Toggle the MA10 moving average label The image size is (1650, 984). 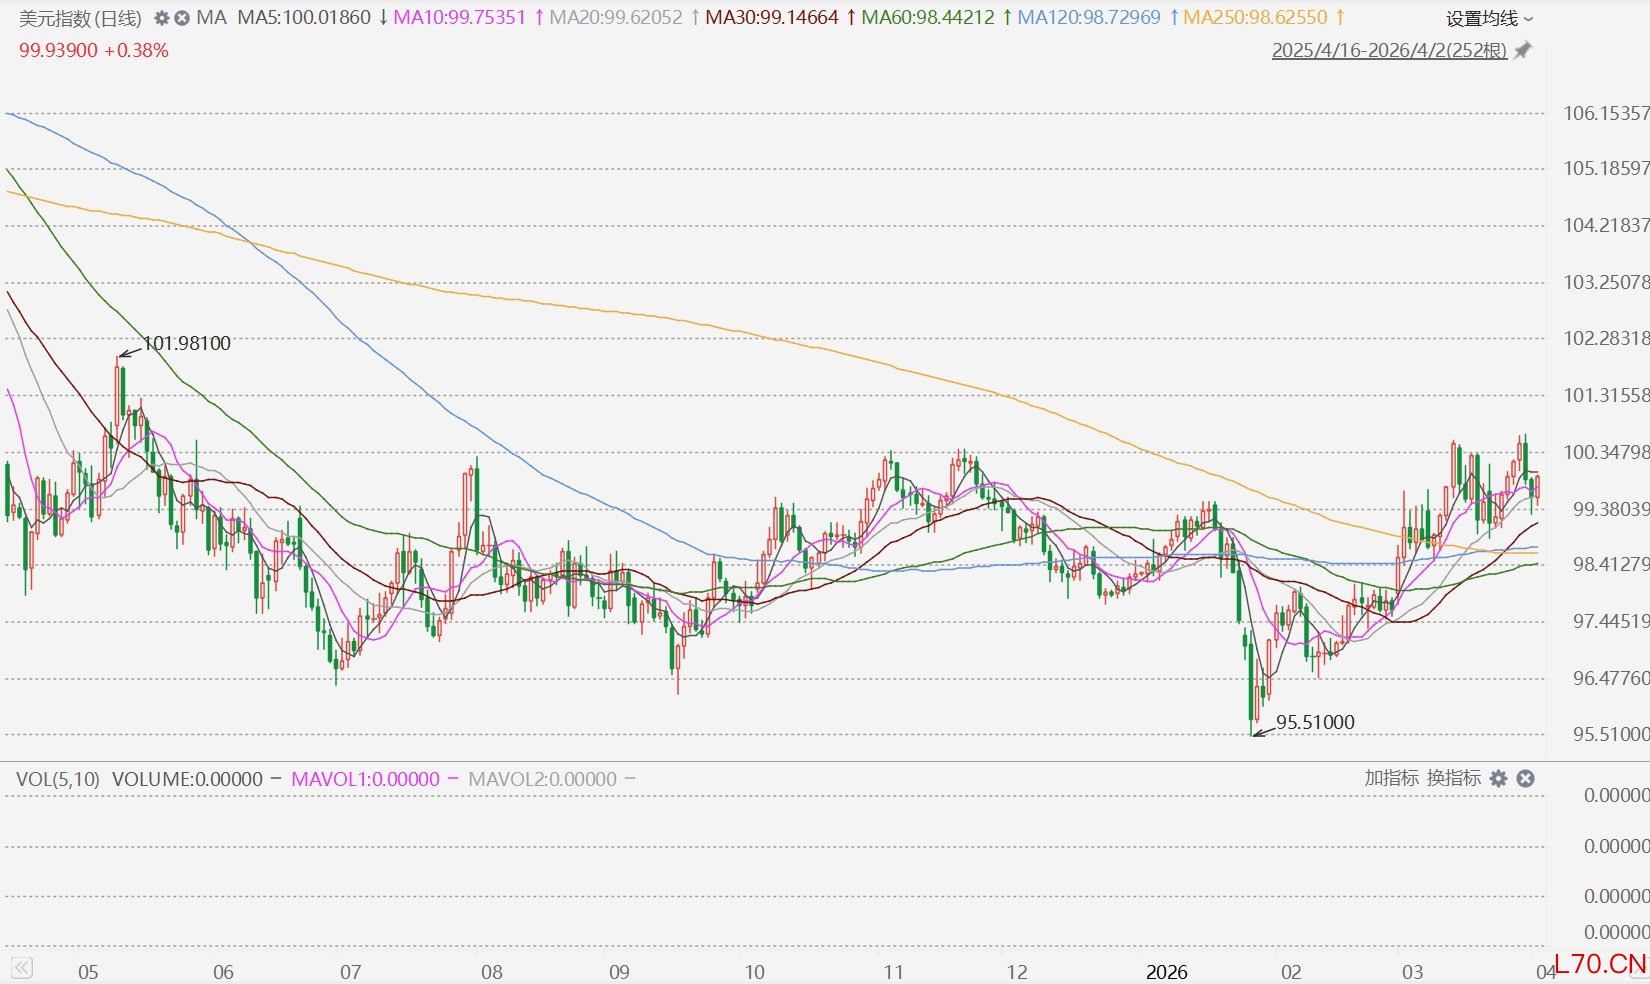coord(459,18)
